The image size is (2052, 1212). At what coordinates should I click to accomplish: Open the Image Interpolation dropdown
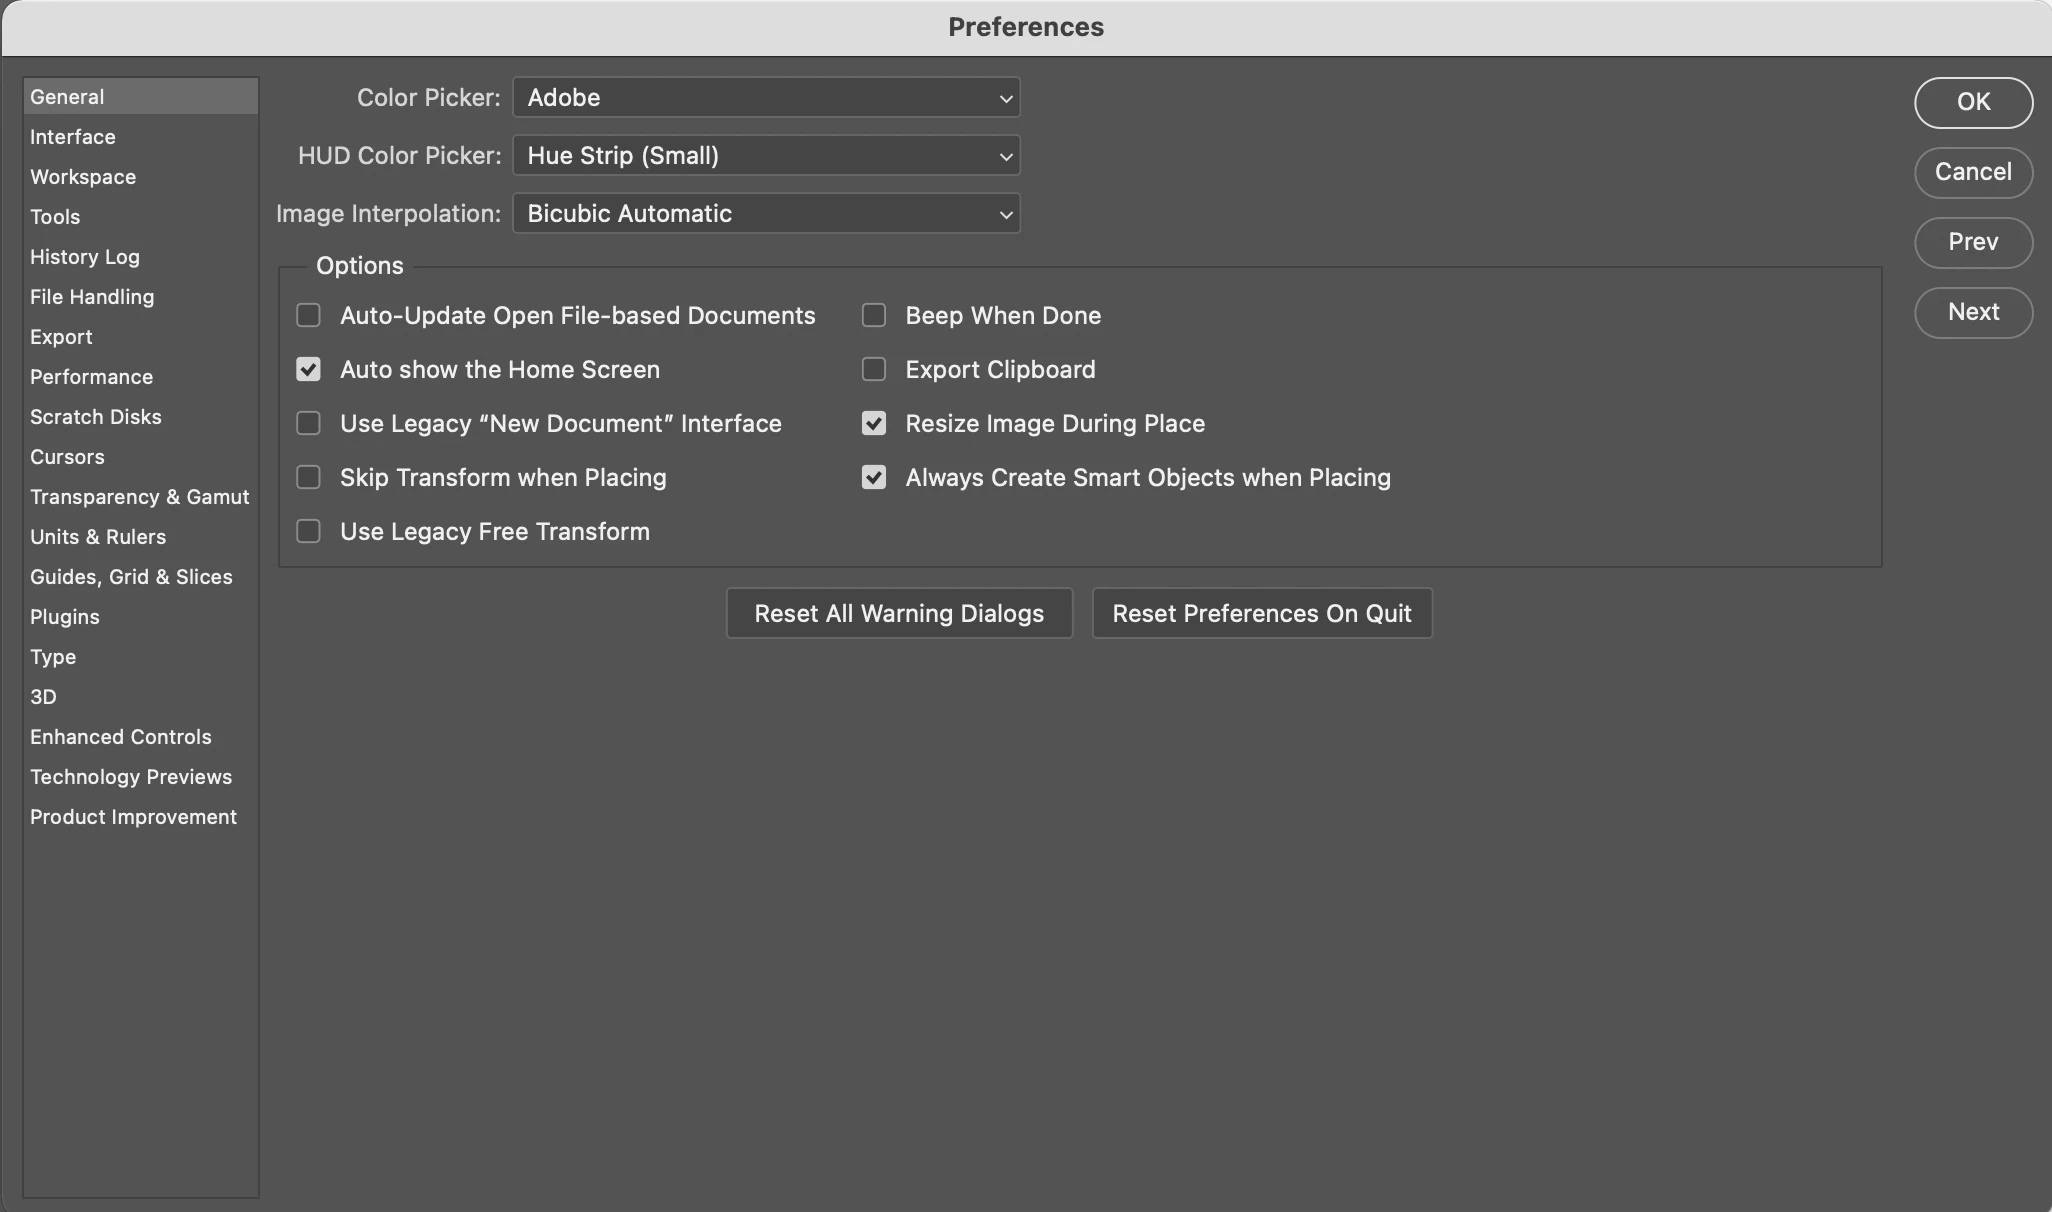[x=766, y=214]
